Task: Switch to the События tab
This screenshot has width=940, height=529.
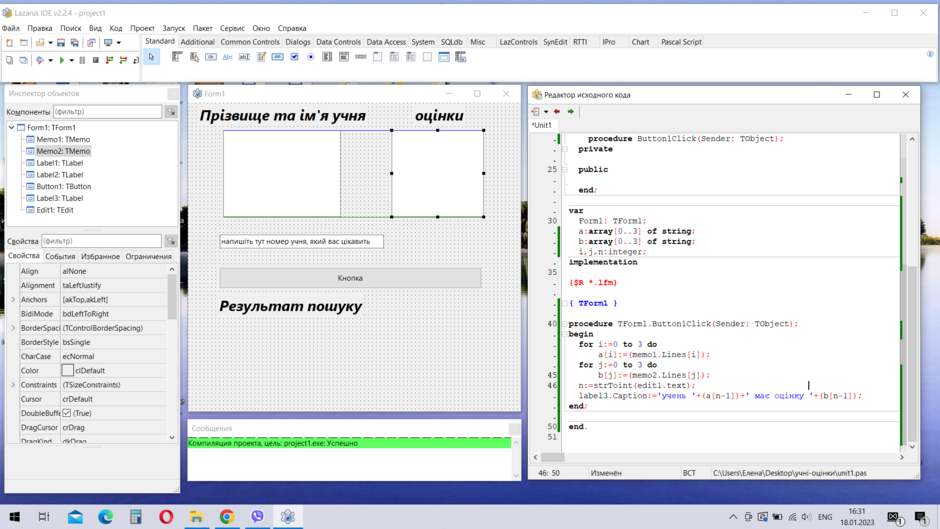Action: click(x=61, y=256)
